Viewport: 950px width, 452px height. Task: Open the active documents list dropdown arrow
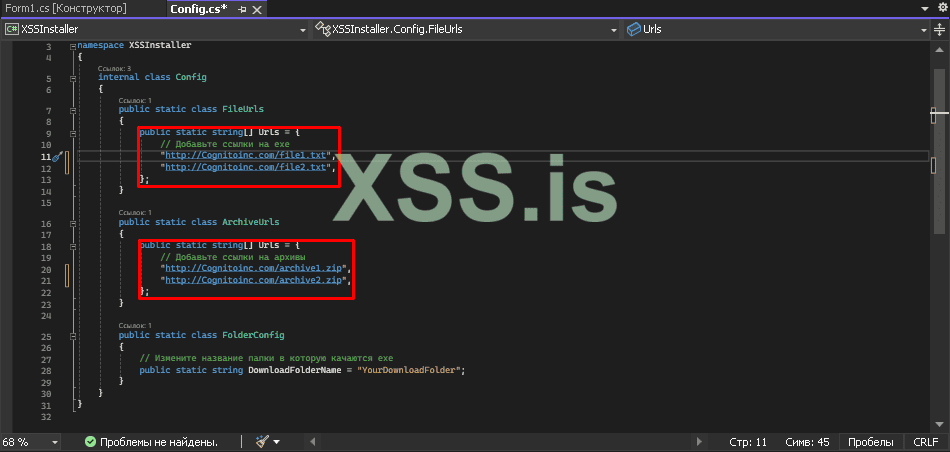(x=925, y=8)
